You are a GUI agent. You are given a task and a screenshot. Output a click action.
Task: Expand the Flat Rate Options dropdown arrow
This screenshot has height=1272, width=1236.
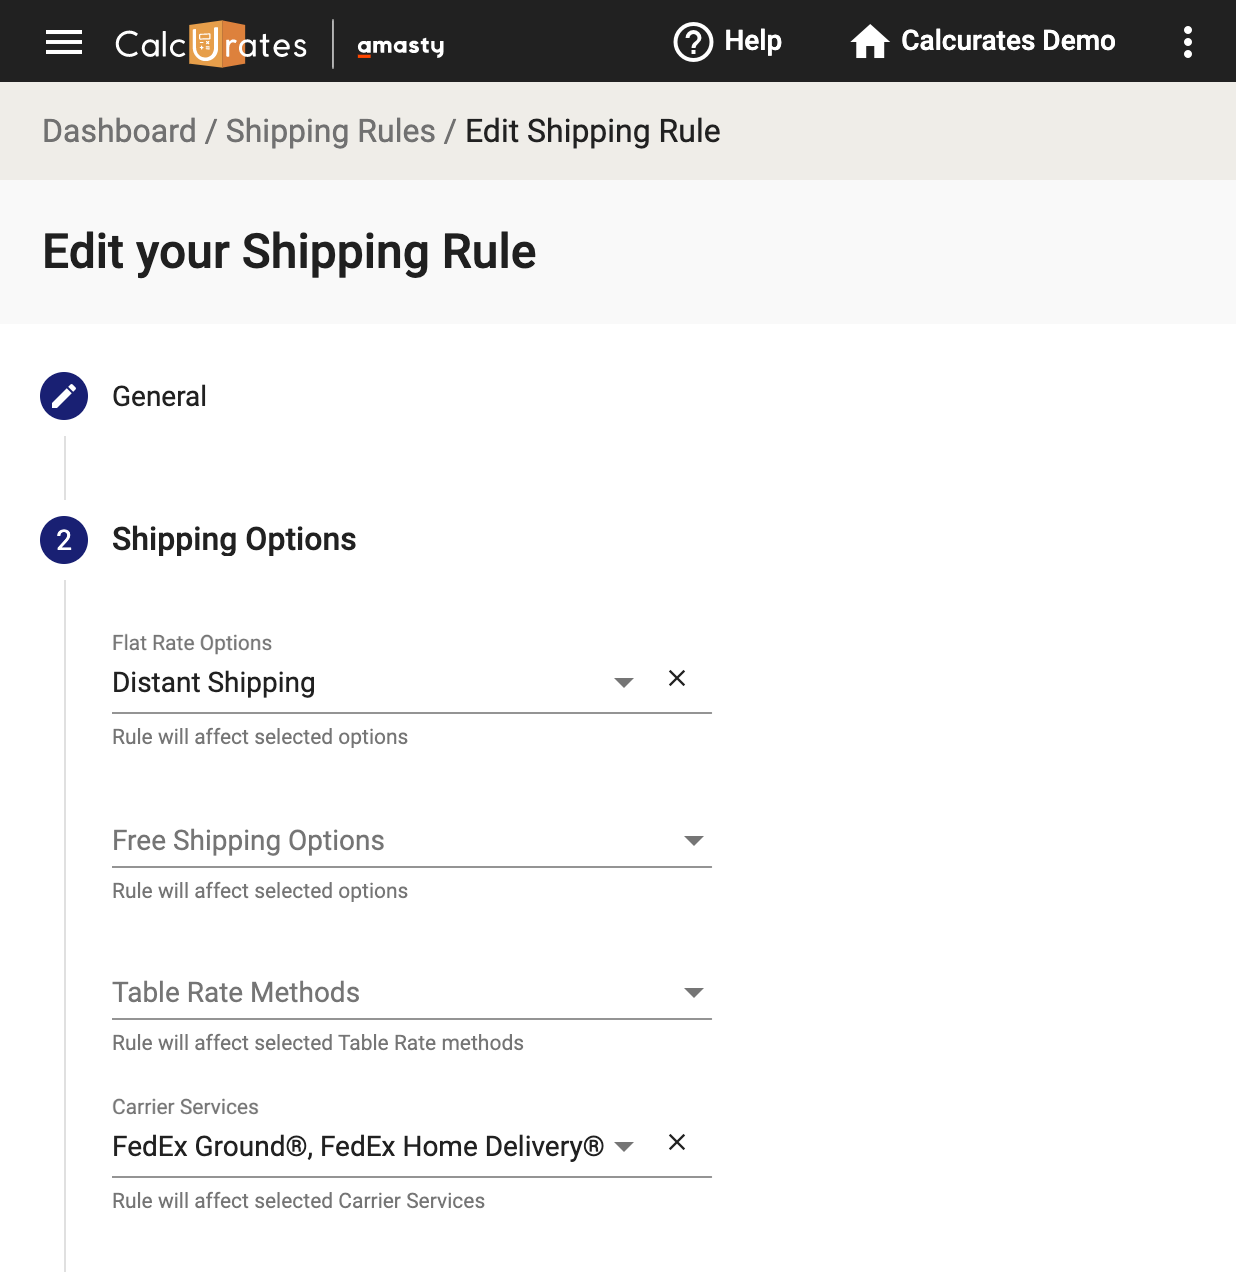click(624, 683)
